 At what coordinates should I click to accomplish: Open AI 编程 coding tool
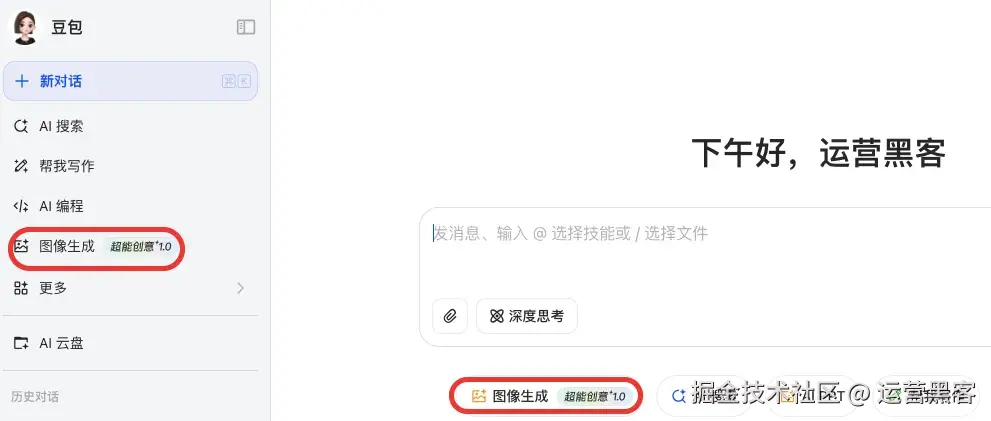coord(48,206)
